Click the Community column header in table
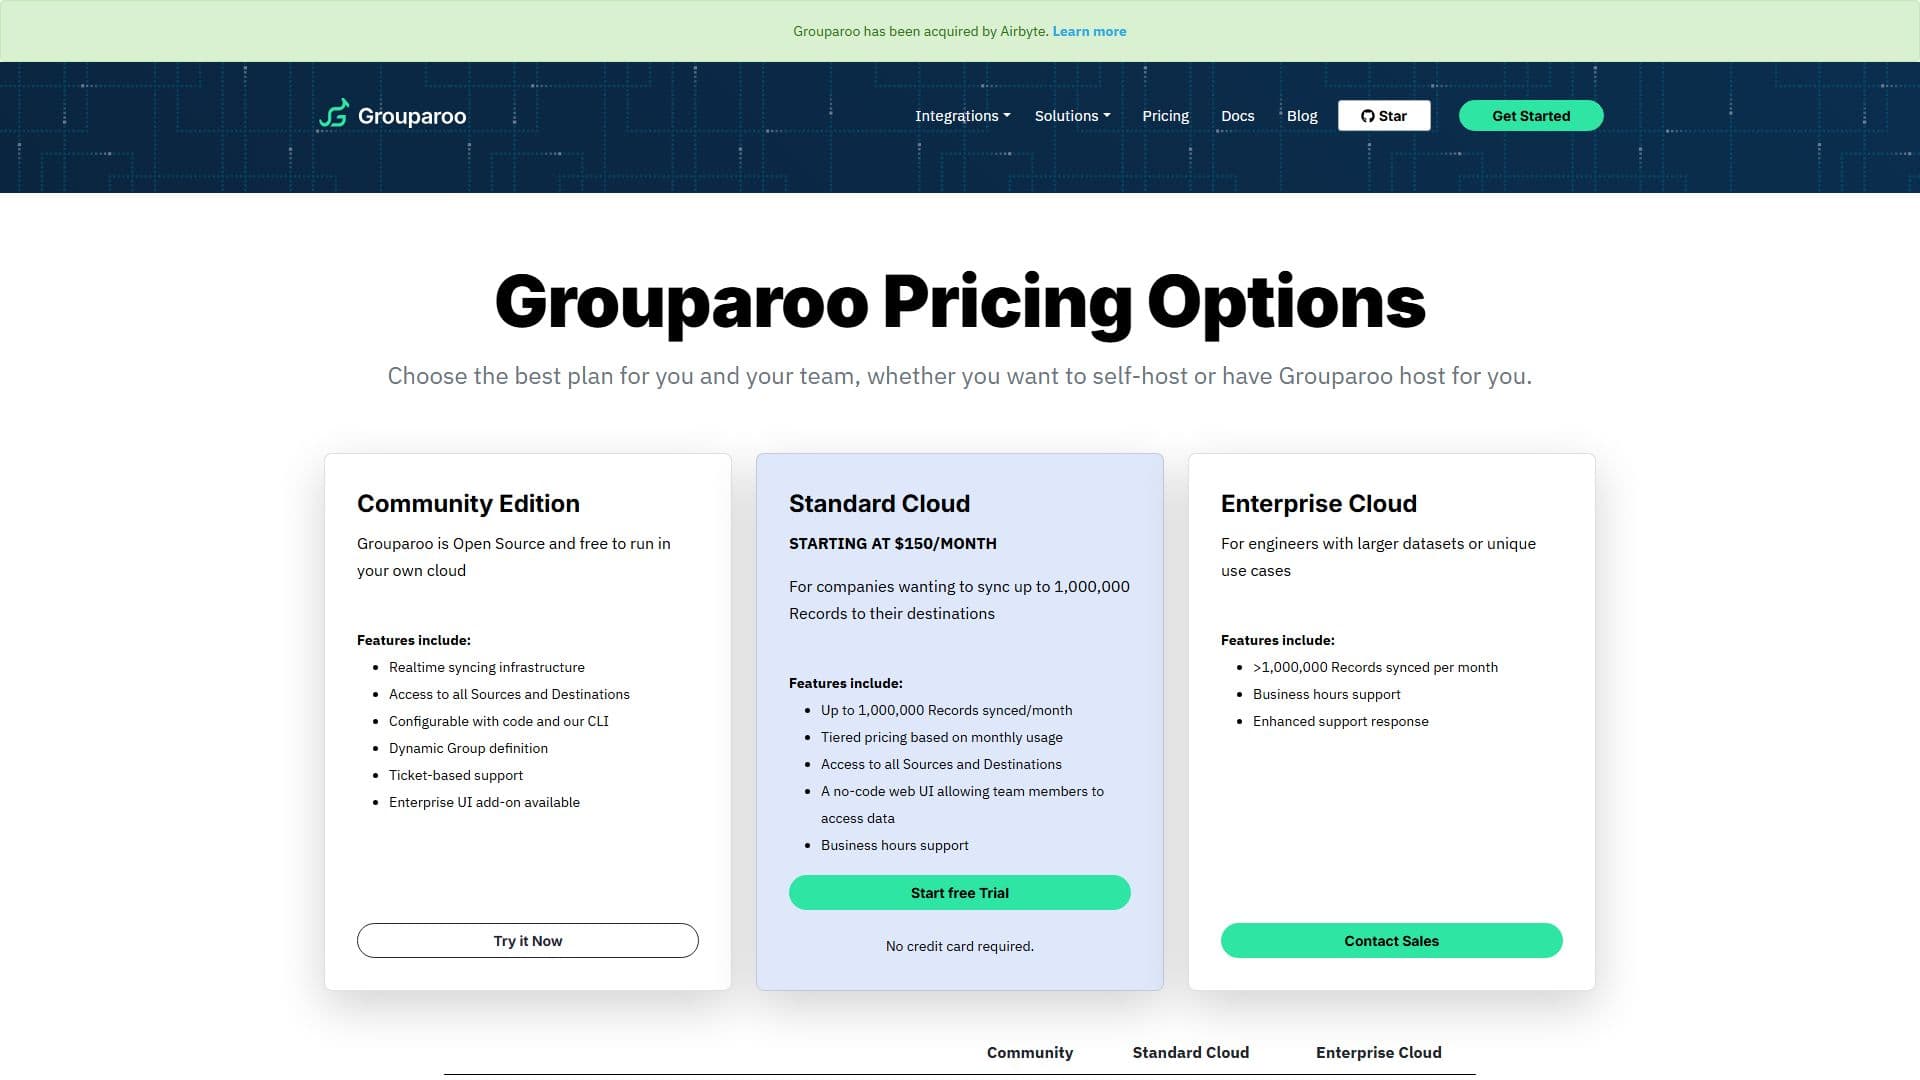 (x=1030, y=1052)
